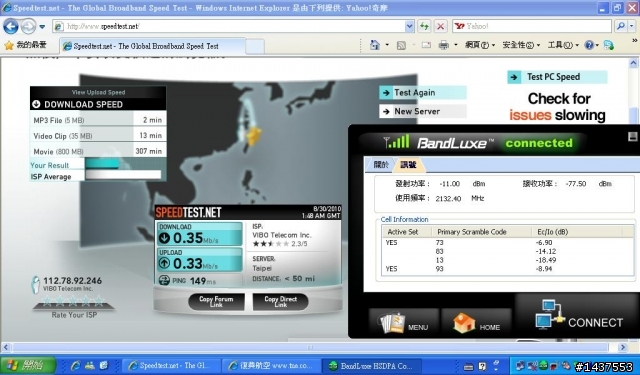Click the Read Mail envelope icon
Image resolution: width=640 pixels, height=375 pixels.
click(x=426, y=45)
